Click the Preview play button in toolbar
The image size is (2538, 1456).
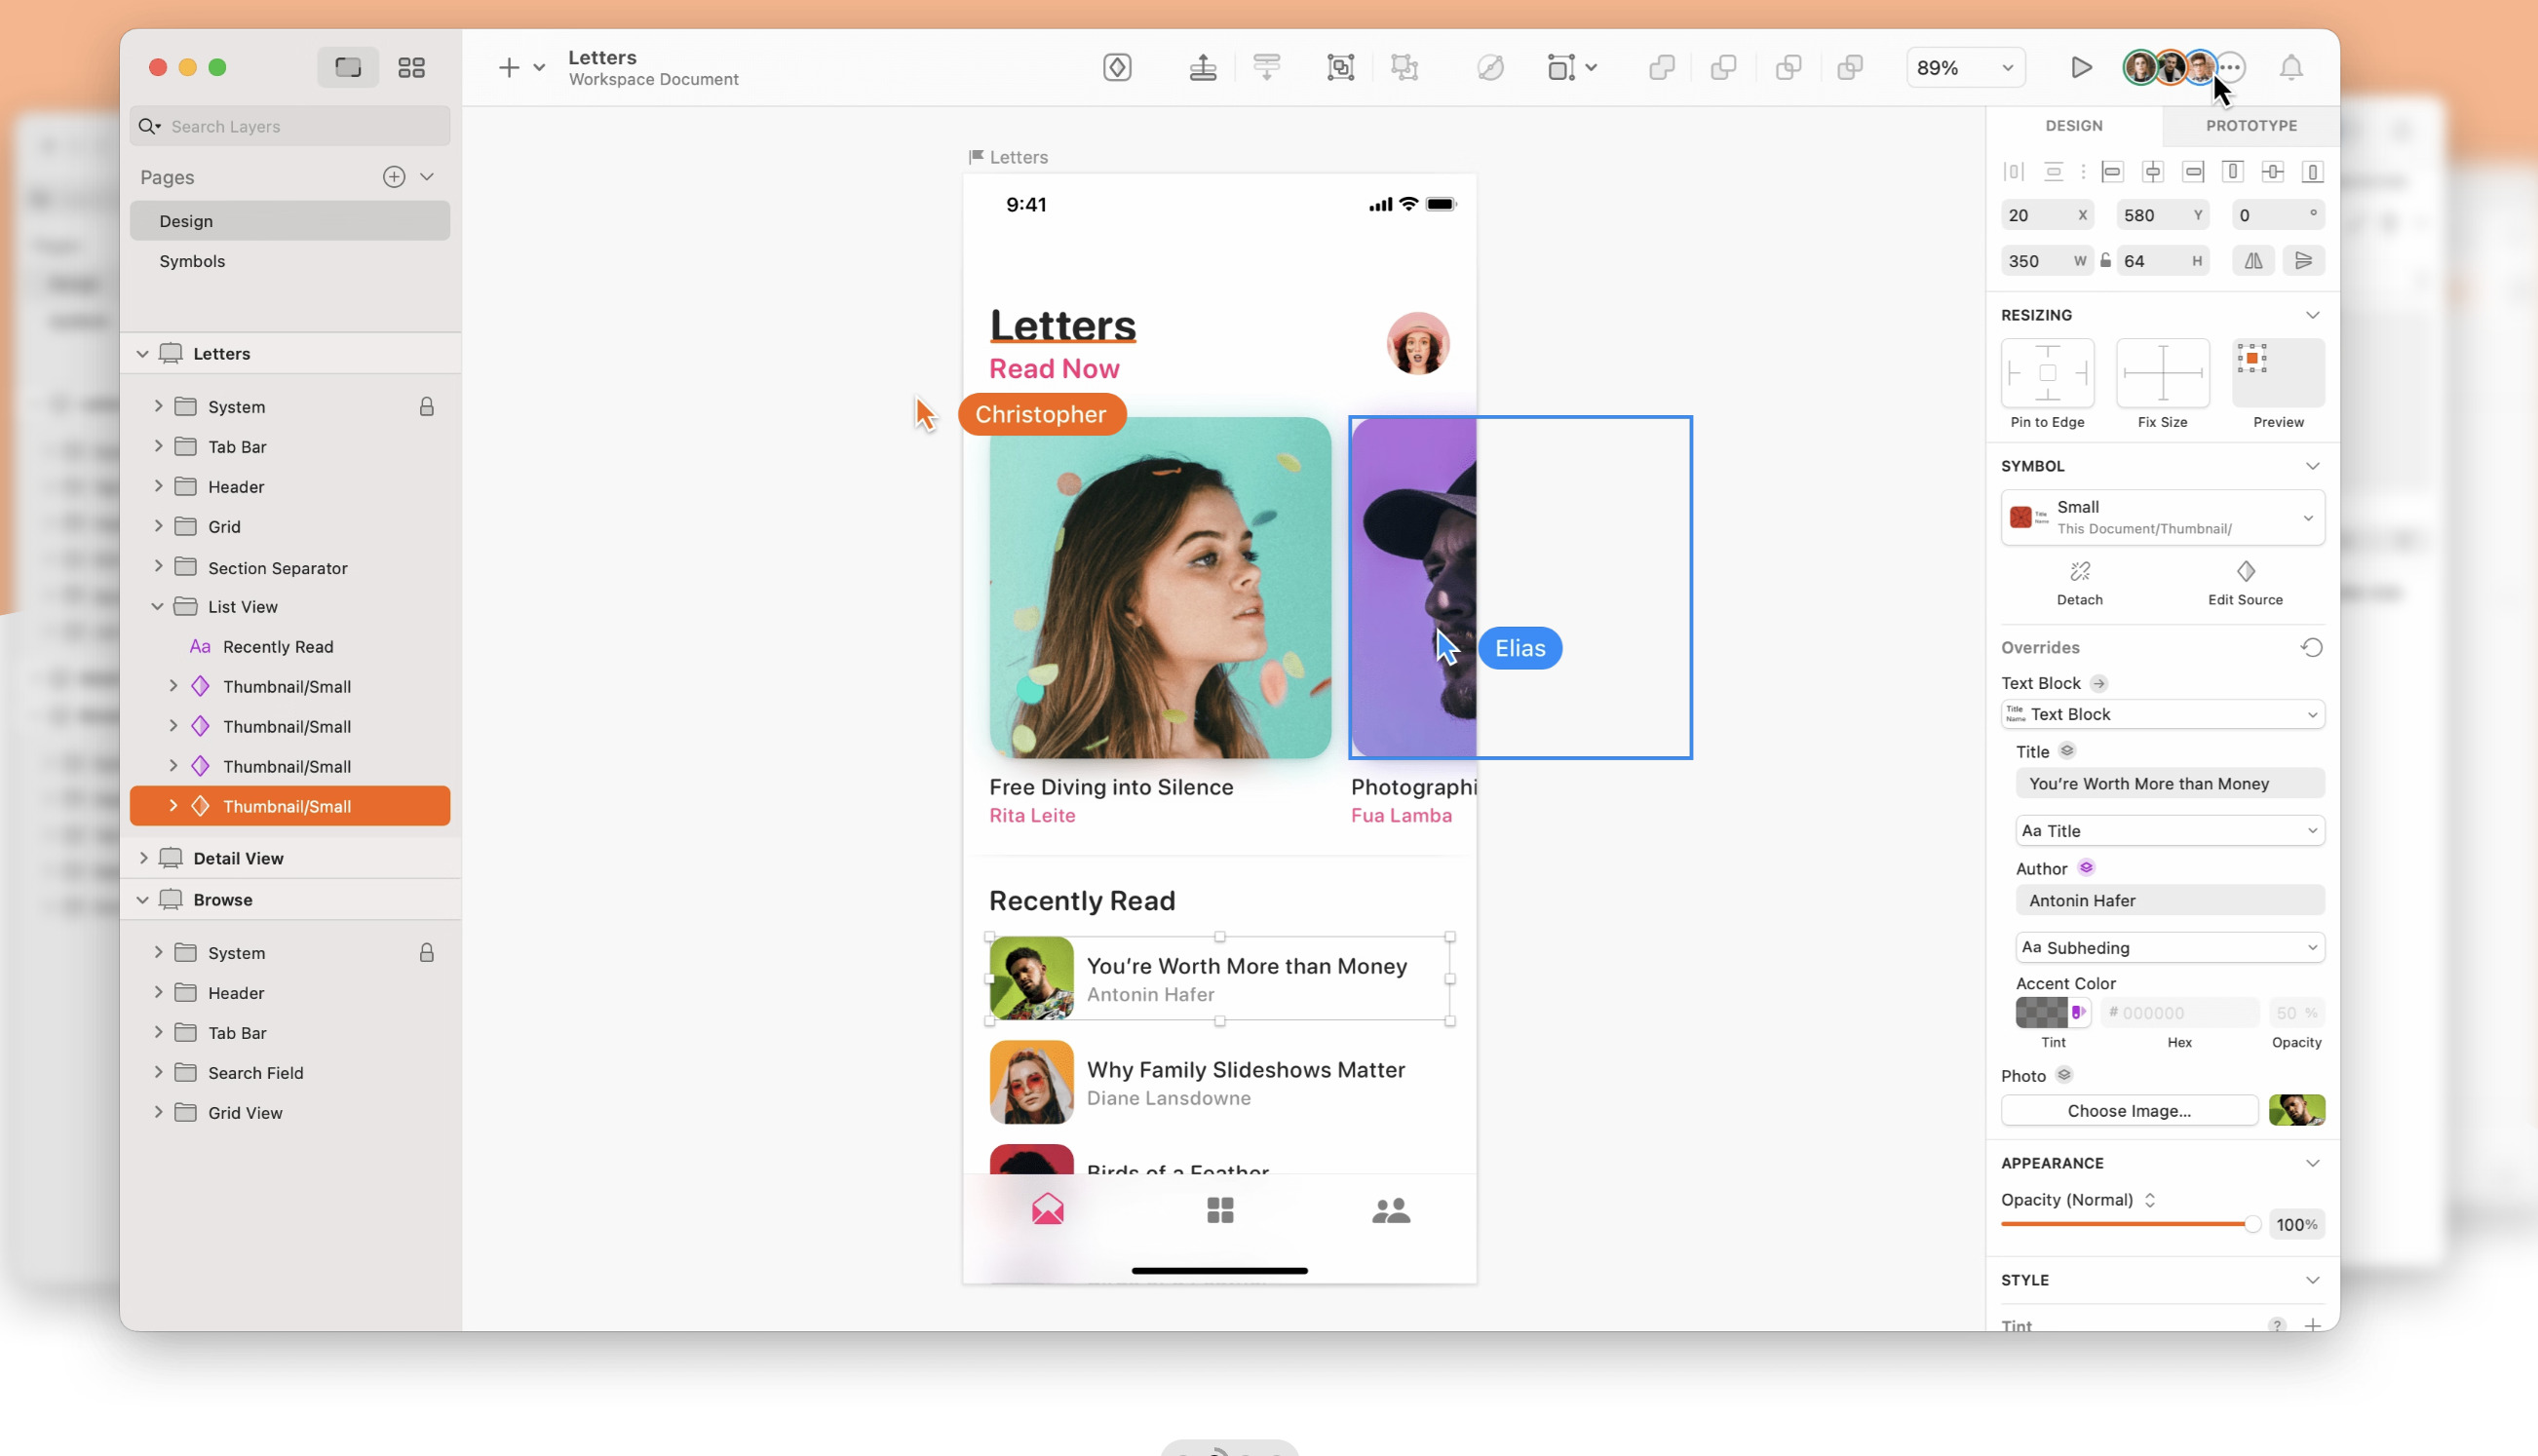(x=2081, y=67)
